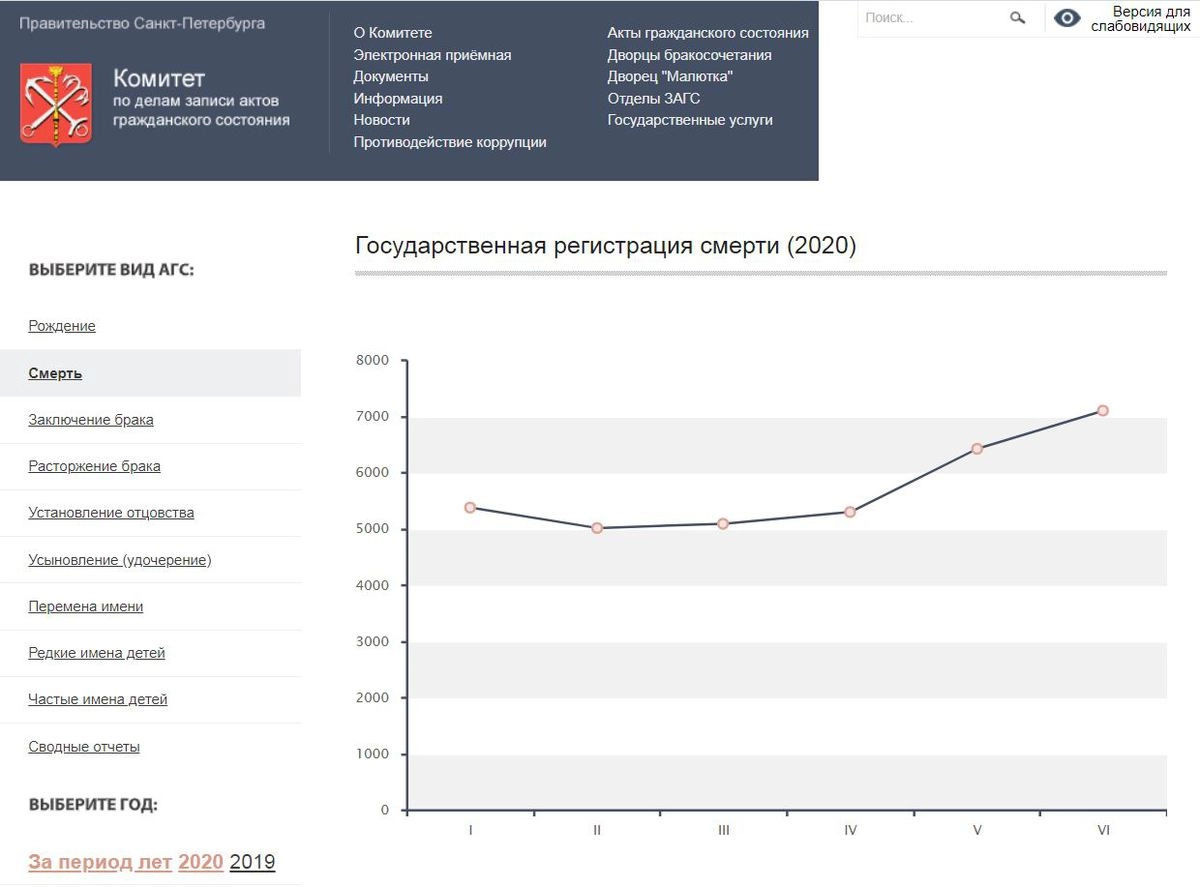Click the month I data point on chart

coord(470,508)
